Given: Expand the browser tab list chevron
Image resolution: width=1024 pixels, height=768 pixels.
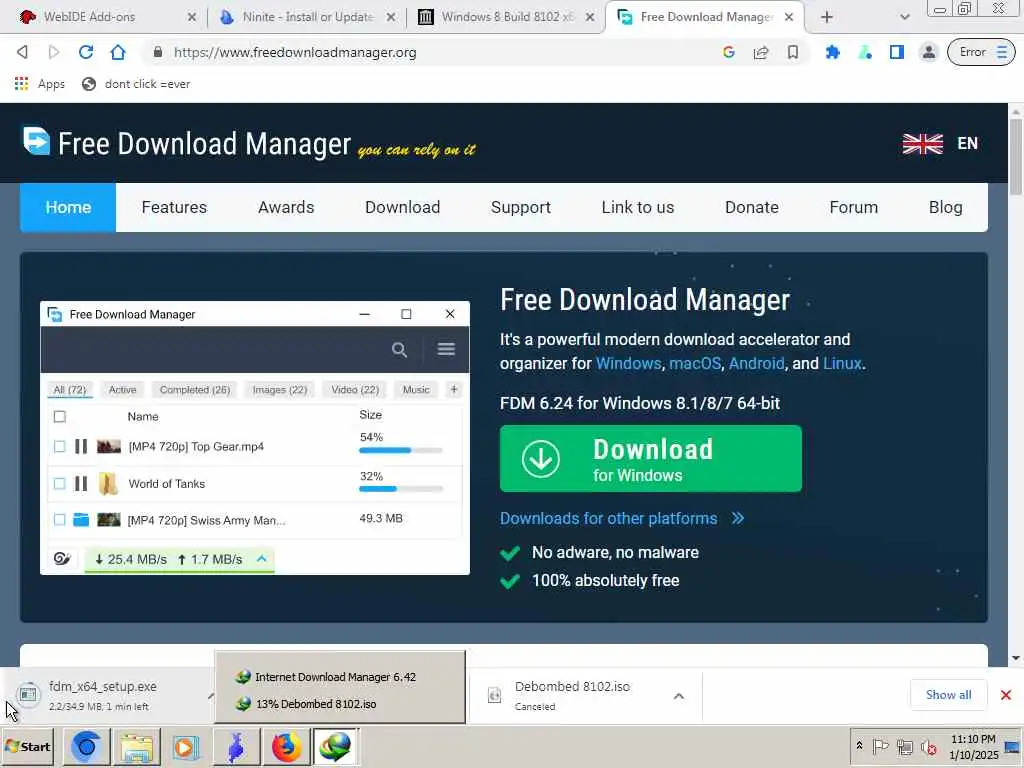Looking at the screenshot, I should [904, 17].
